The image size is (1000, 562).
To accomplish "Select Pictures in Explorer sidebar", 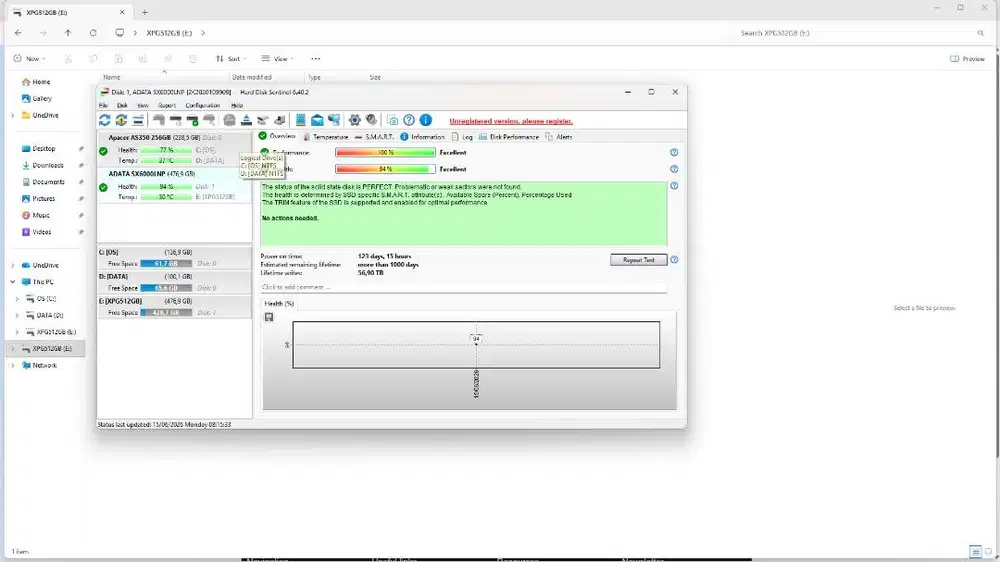I will click(43, 198).
